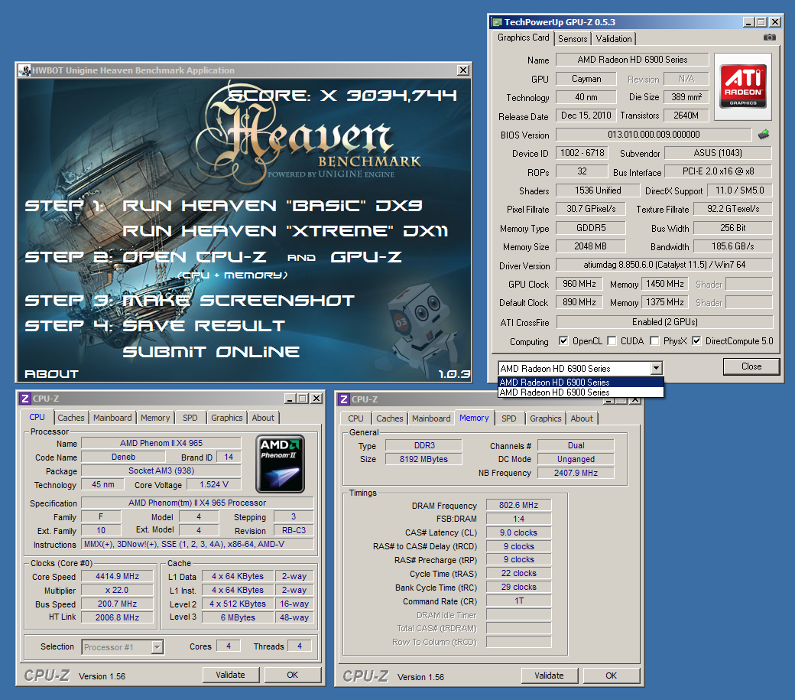Click the left CPU-Z window's Z title icon
The width and height of the screenshot is (795, 700).
[x=25, y=398]
